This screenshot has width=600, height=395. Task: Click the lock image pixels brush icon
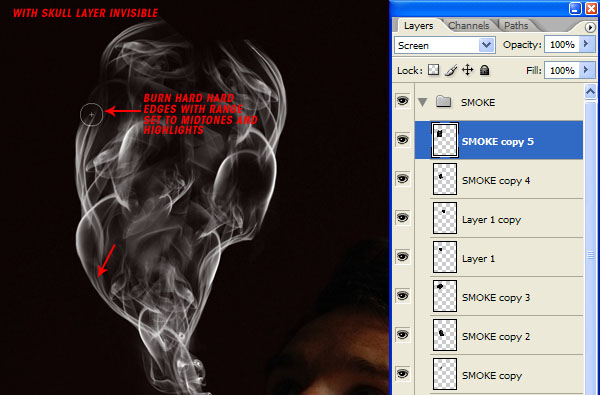pyautogui.click(x=451, y=70)
